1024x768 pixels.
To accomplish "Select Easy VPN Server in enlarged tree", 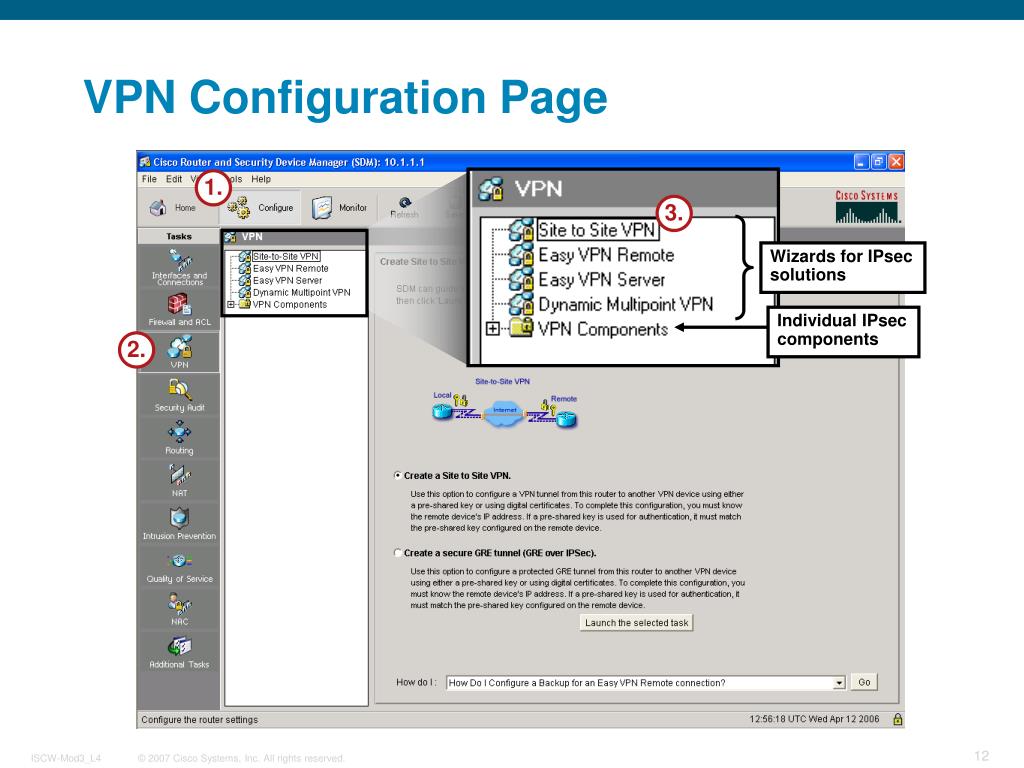I will coord(601,280).
